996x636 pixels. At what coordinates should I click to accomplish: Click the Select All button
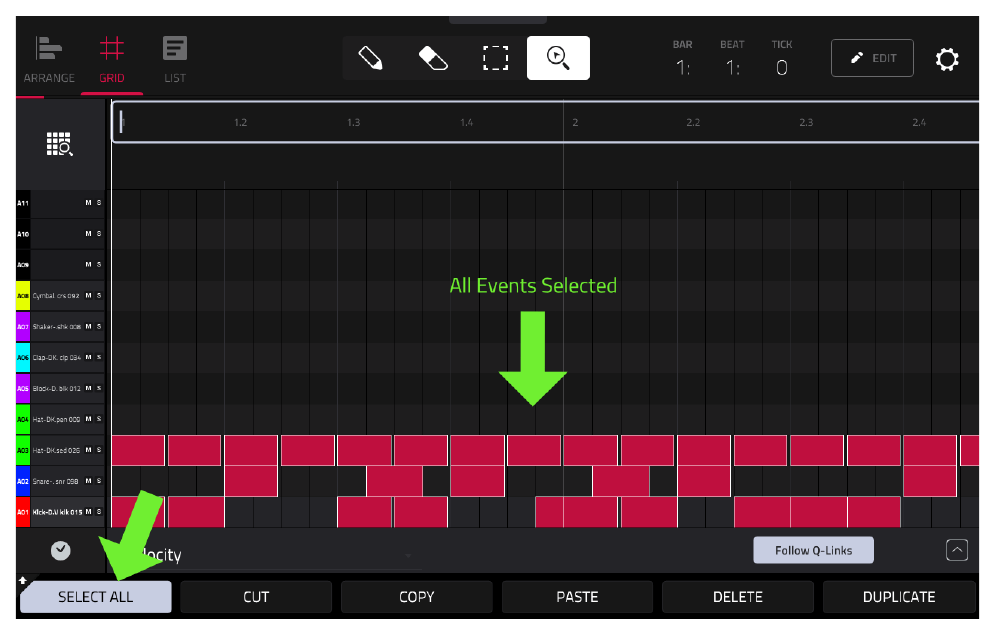pos(95,597)
